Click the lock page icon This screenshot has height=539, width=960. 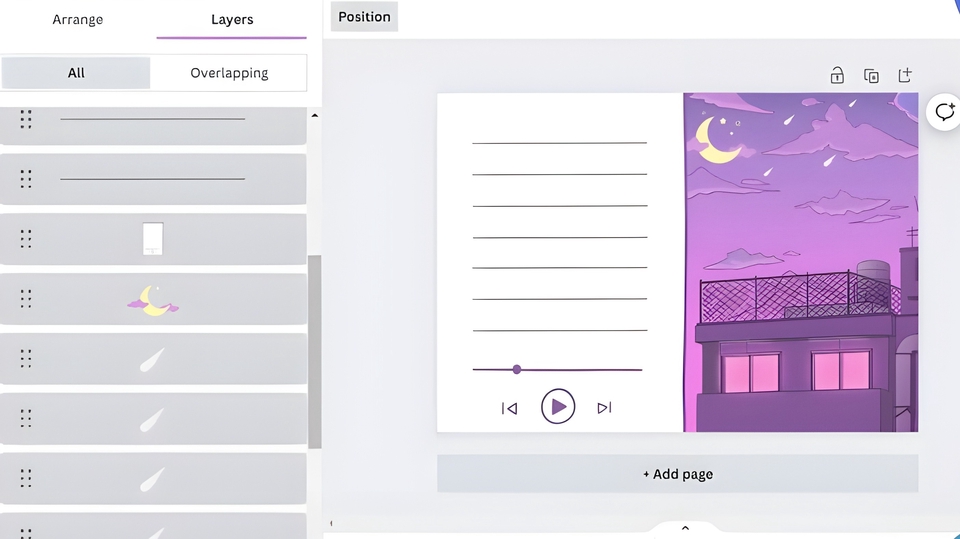837,75
